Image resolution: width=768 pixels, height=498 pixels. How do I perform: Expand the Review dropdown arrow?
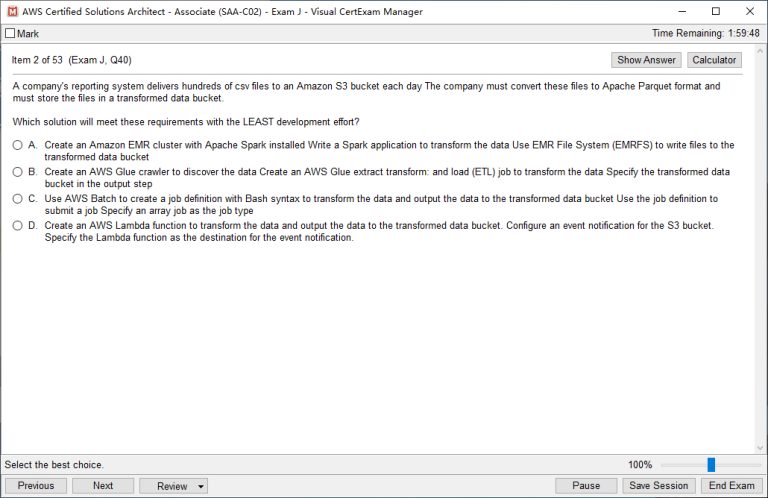(202, 486)
